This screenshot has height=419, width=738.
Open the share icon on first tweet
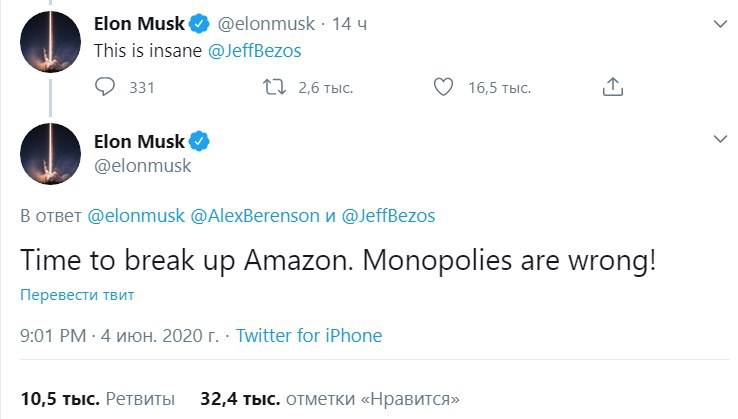pyautogui.click(x=612, y=87)
